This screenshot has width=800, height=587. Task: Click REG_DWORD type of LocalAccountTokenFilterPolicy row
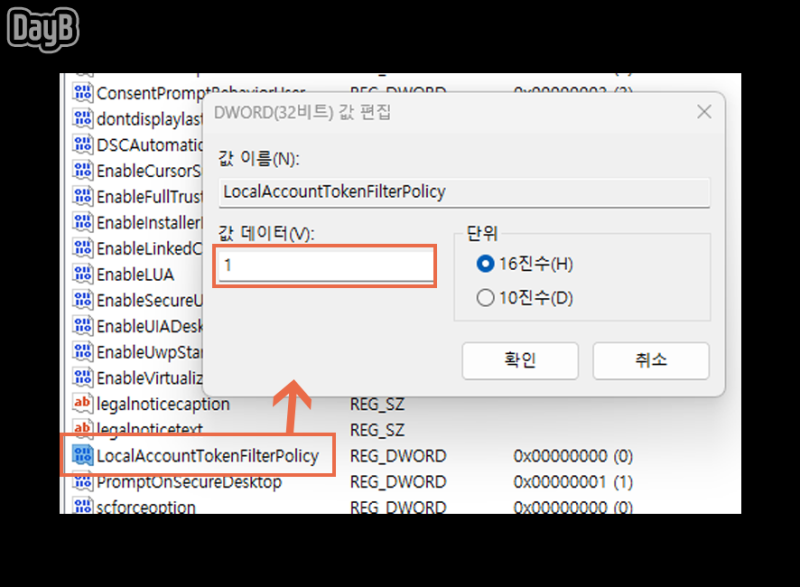click(398, 456)
